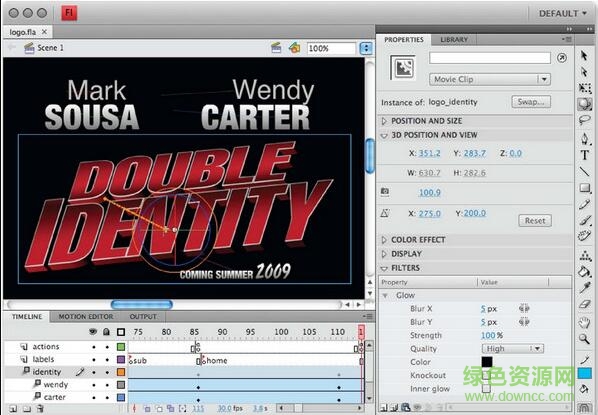Click the Adobe Flash Fl application icon
The height and width of the screenshot is (415, 598).
click(69, 13)
